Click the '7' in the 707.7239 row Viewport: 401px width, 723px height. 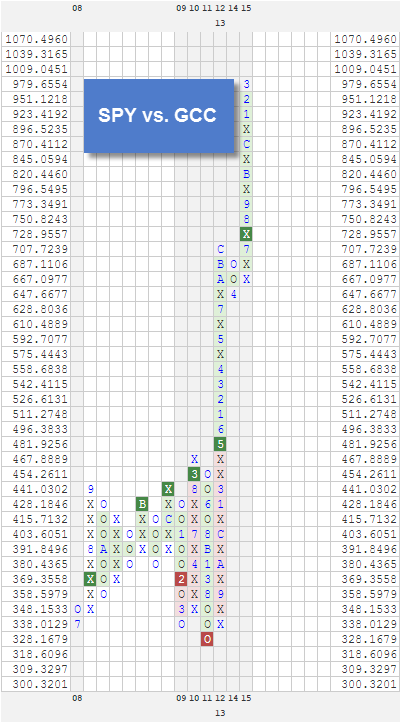[x=247, y=249]
